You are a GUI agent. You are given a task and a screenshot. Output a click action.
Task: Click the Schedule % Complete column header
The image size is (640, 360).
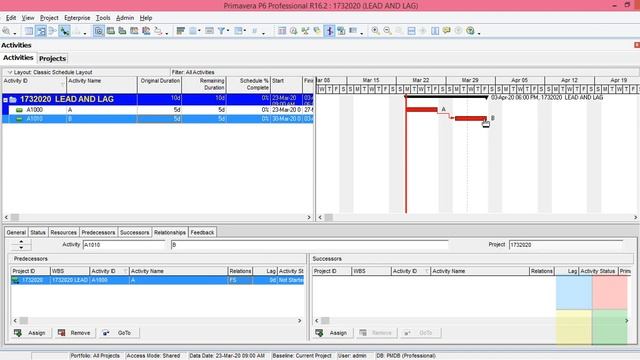click(x=249, y=84)
